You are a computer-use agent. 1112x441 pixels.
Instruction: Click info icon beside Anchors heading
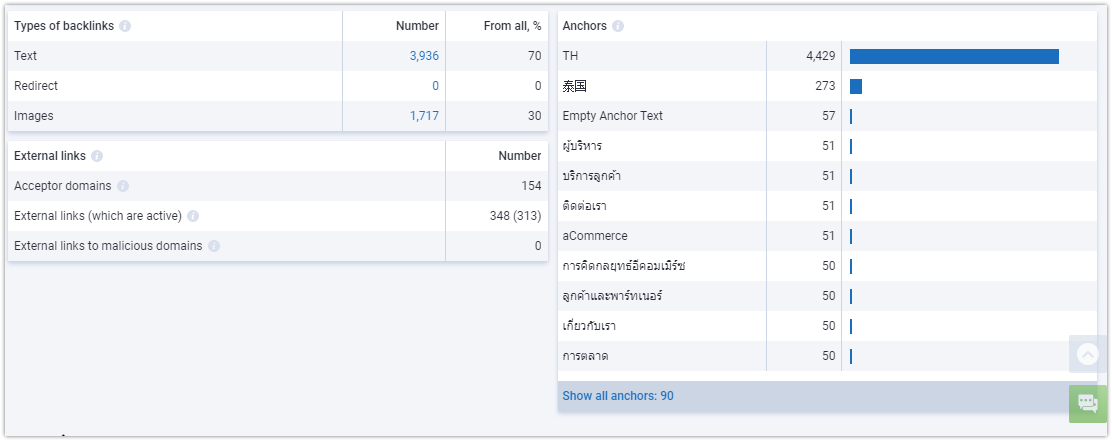point(618,26)
